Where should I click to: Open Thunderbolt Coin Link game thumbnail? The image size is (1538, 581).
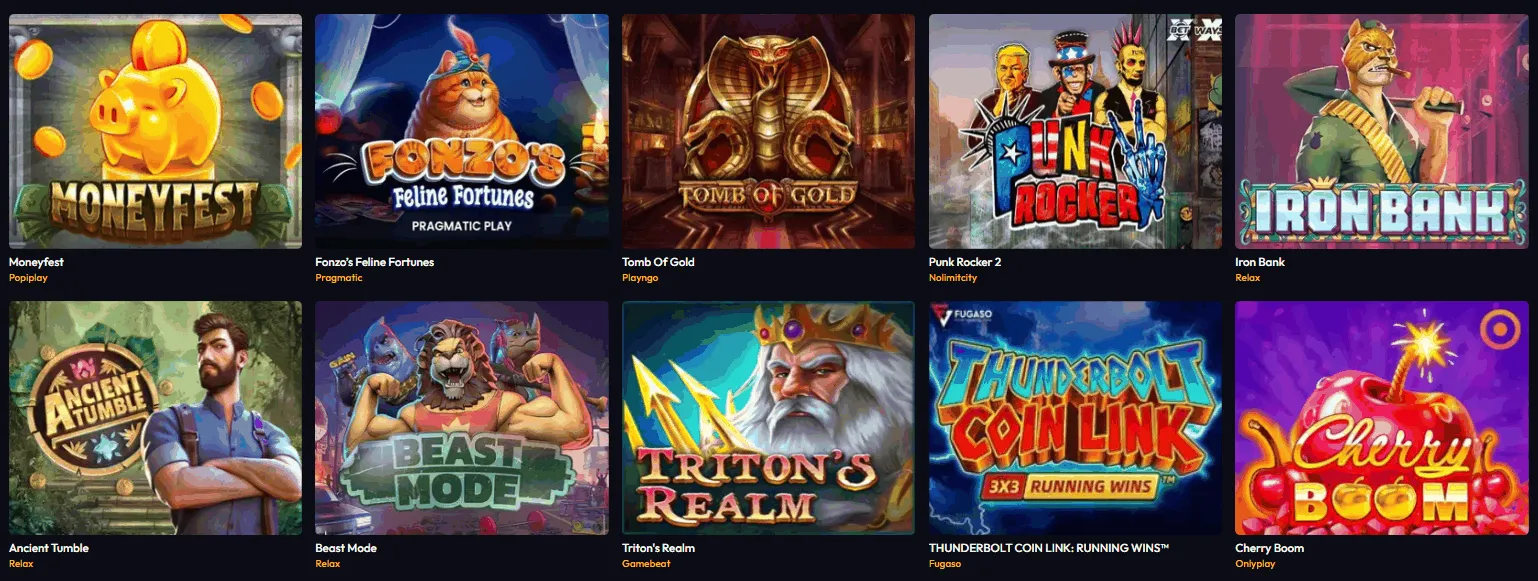[x=1075, y=418]
